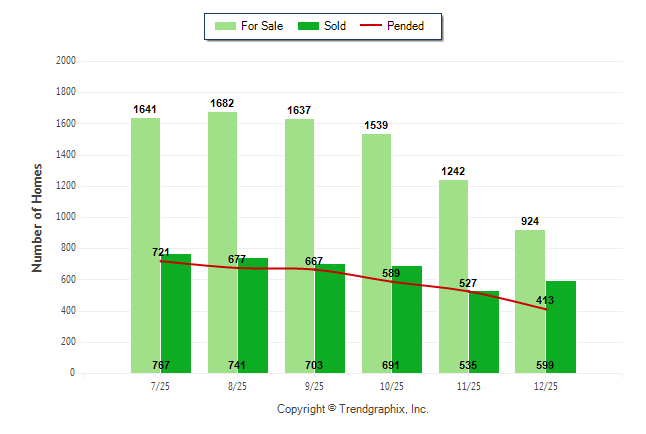Click the 11/25 x-axis label
The width and height of the screenshot is (646, 434).
point(469,386)
